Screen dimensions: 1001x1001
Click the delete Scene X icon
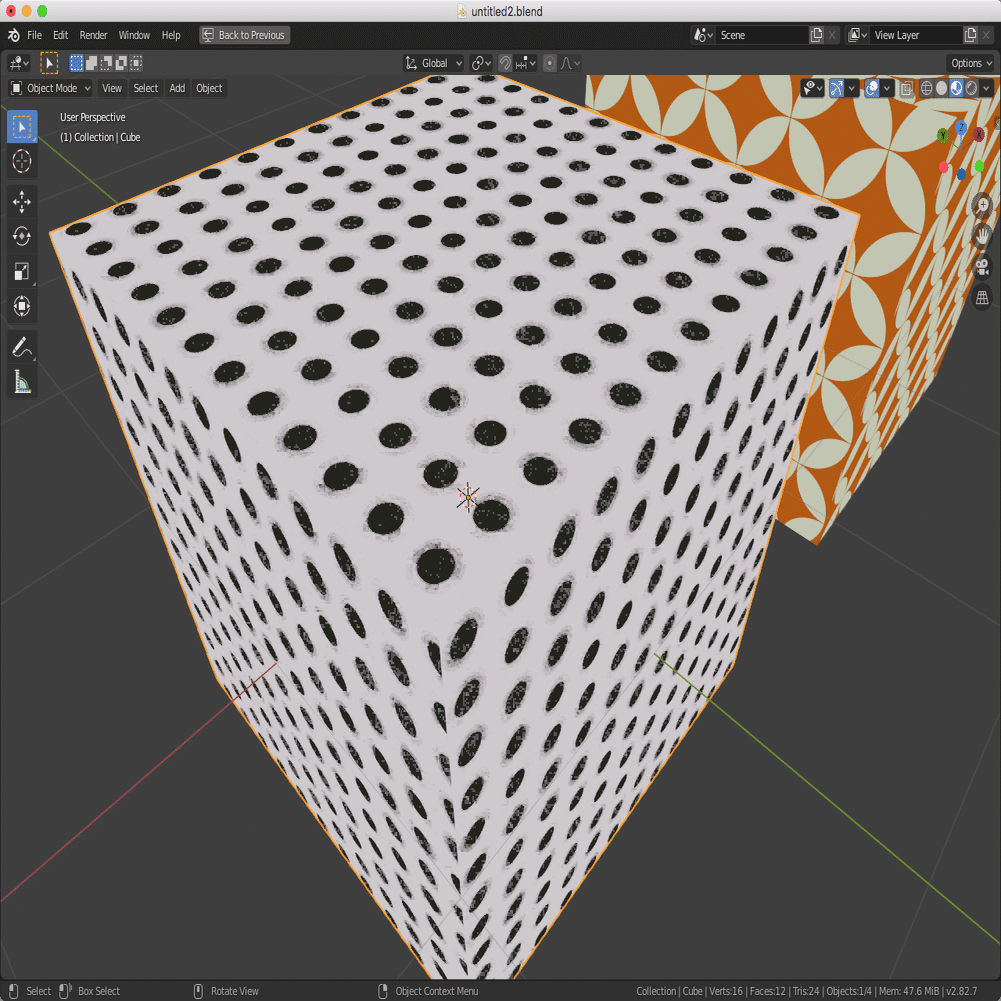832,35
